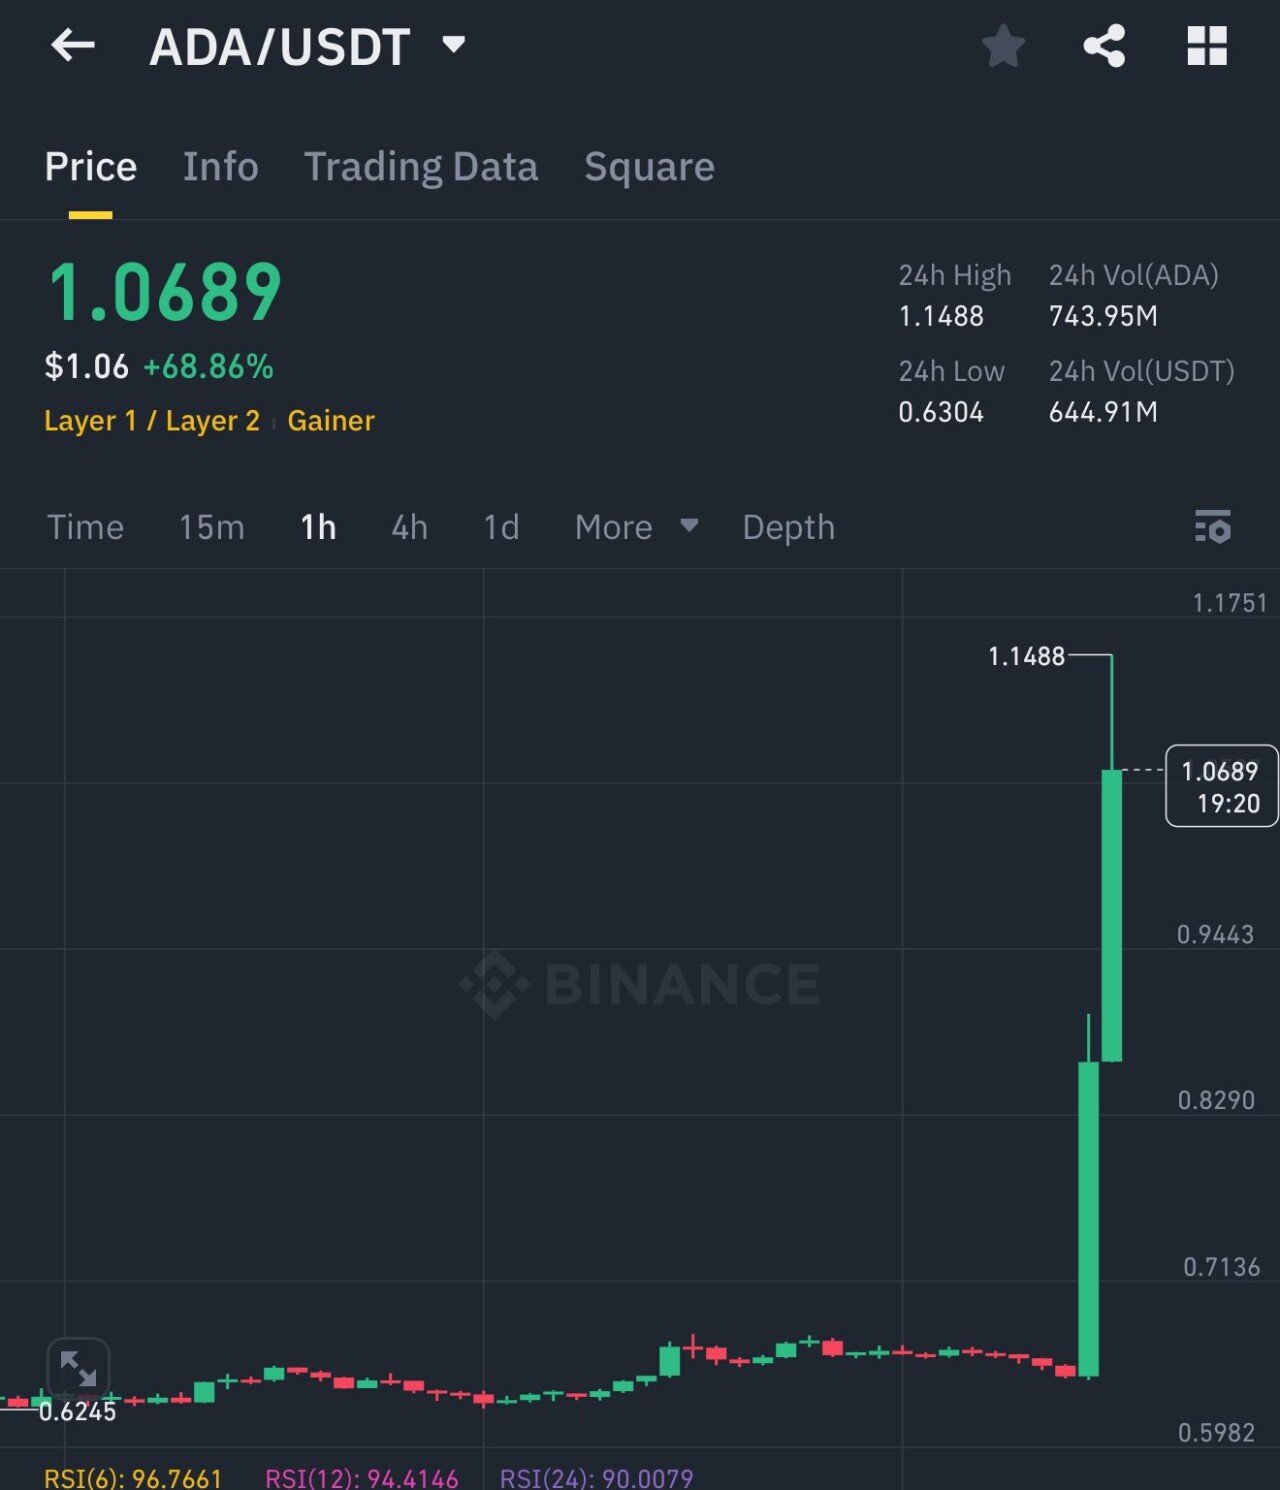Screen dimensions: 1280x1490
Task: Select the 4h chart interval
Action: click(409, 527)
